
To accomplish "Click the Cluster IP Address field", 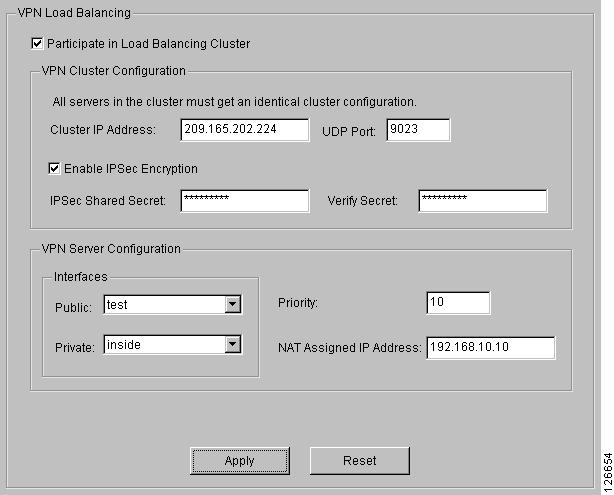I will pyautogui.click(x=245, y=130).
